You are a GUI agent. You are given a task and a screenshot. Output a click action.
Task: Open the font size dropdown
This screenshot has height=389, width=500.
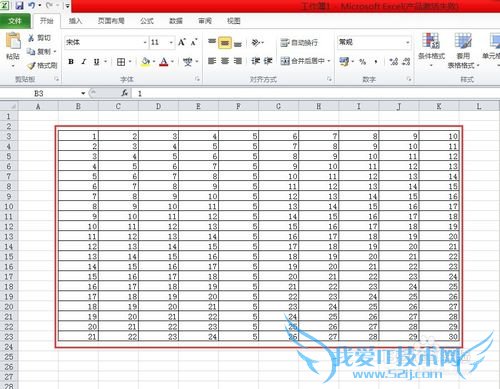pyautogui.click(x=171, y=42)
